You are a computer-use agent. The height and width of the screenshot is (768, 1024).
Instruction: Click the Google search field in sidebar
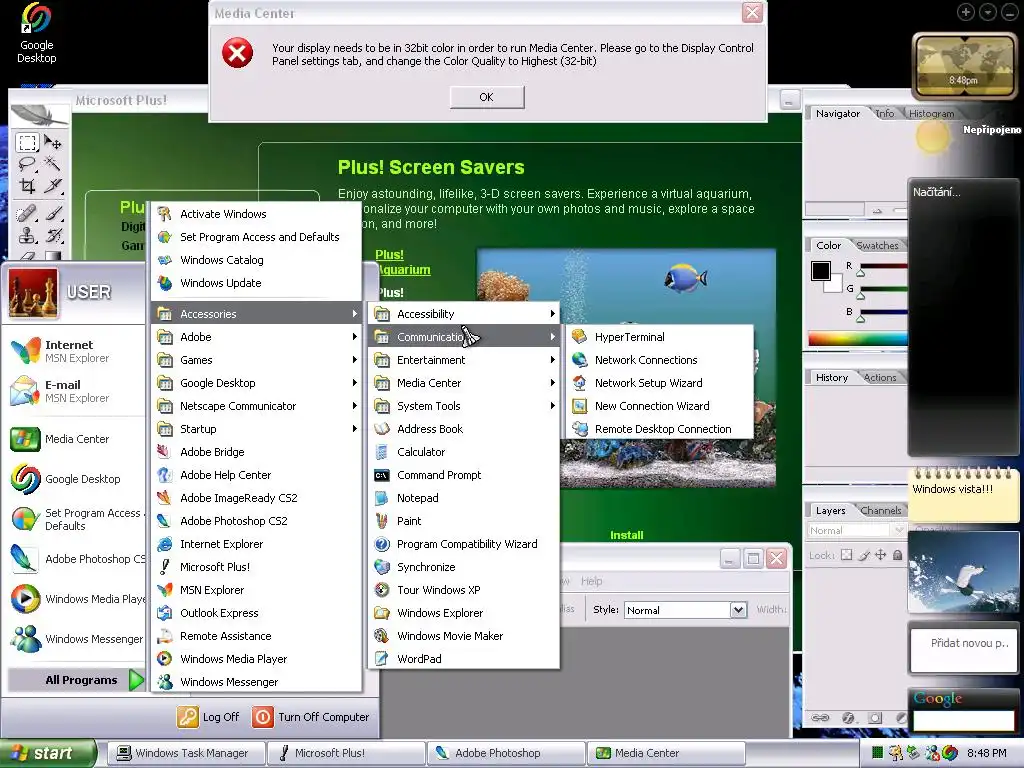[964, 721]
